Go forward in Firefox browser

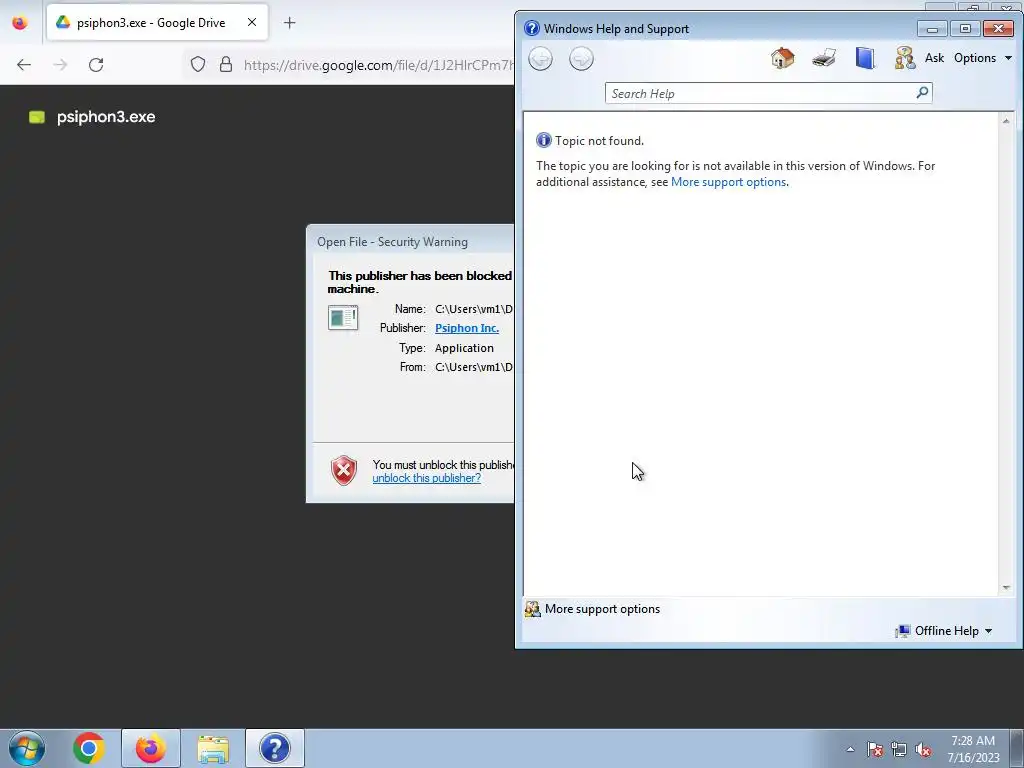click(x=60, y=65)
